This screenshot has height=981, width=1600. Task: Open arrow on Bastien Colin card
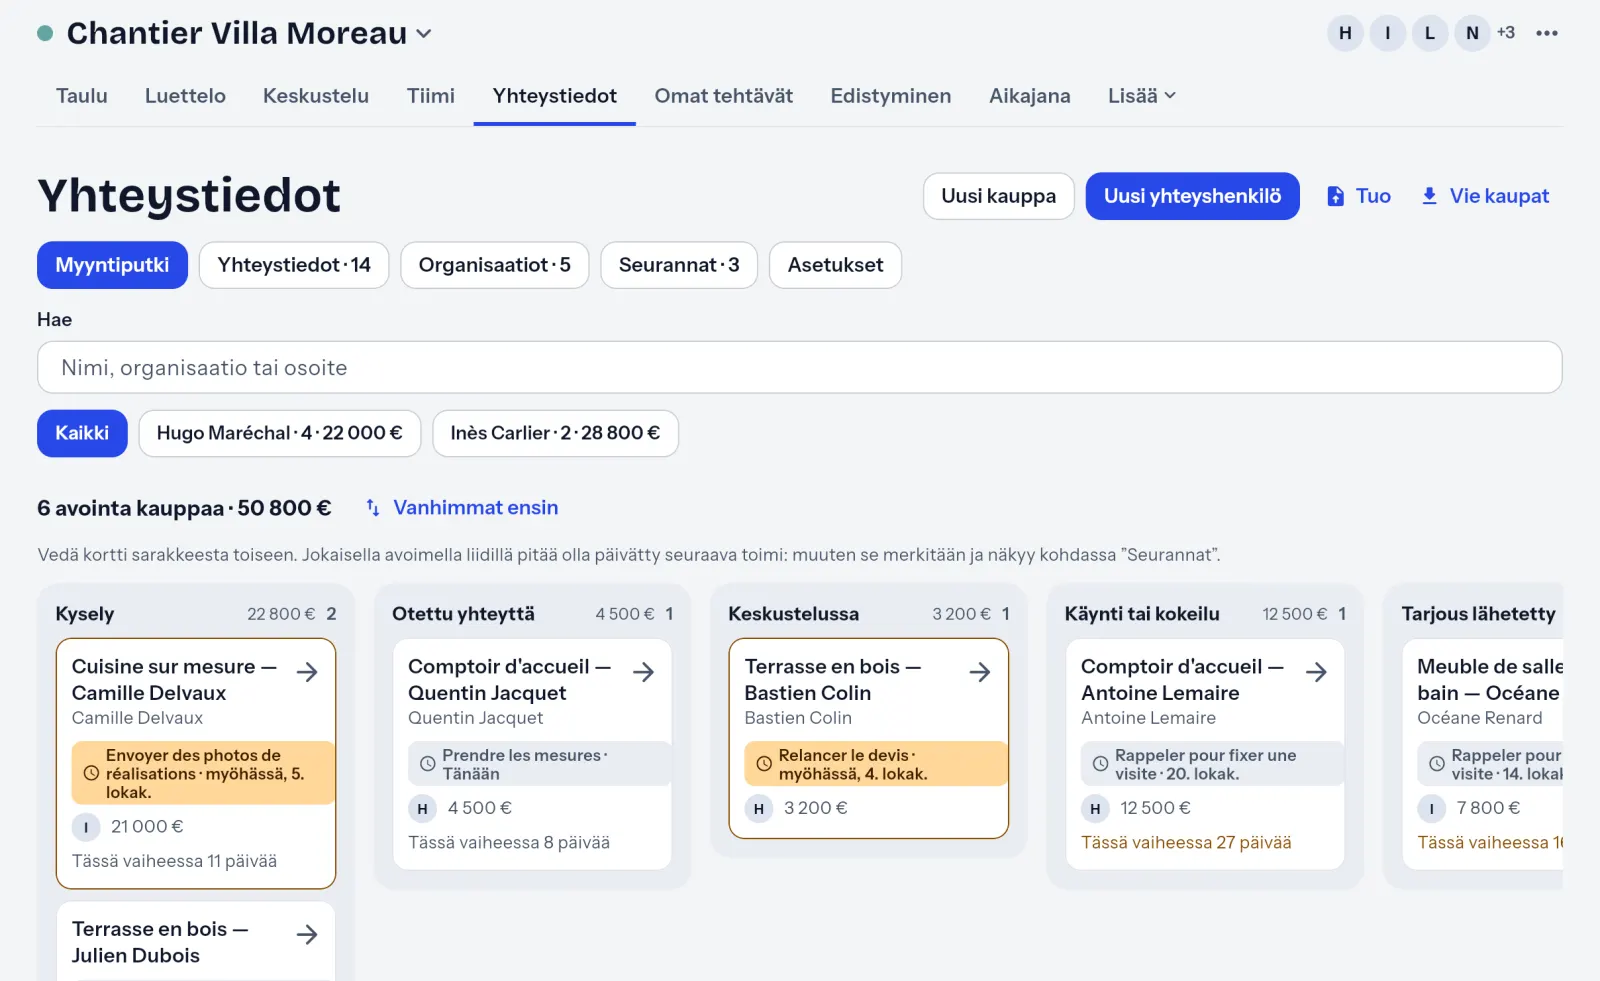980,672
